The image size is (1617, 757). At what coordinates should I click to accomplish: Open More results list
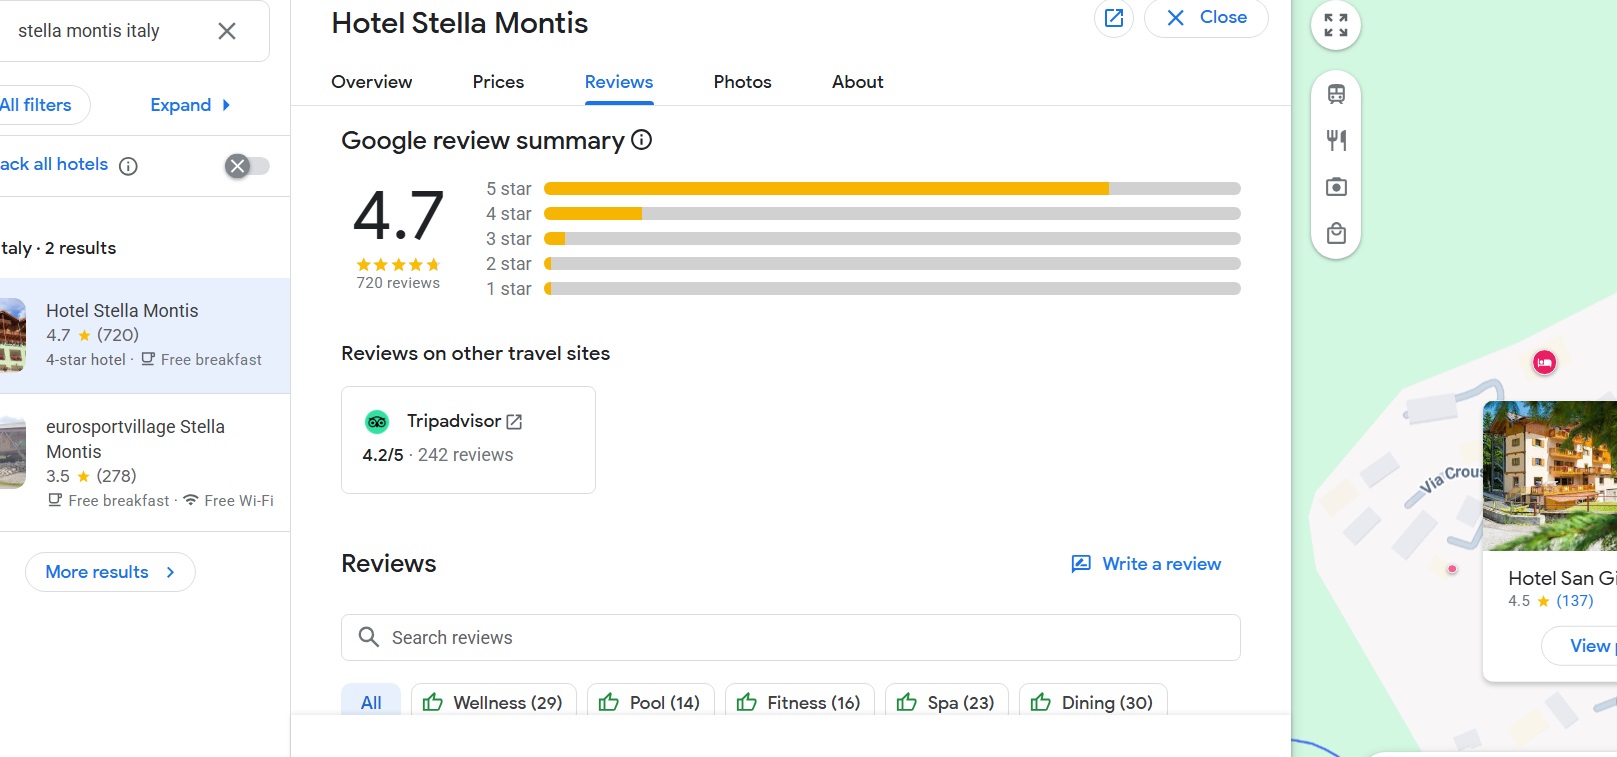[x=110, y=572]
